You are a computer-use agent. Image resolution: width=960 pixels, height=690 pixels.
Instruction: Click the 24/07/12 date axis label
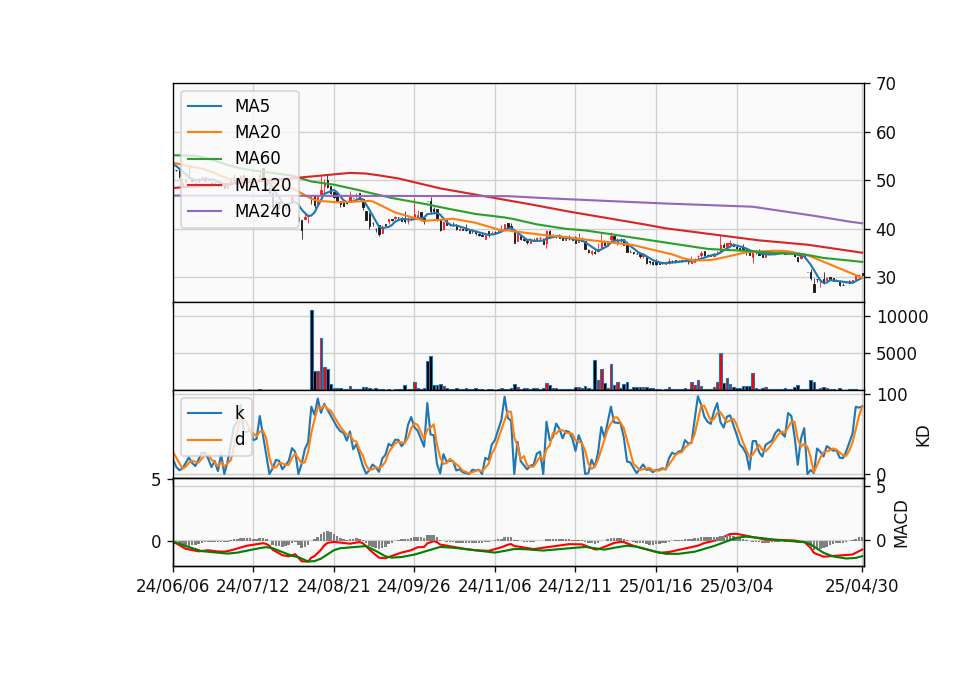pos(253,586)
